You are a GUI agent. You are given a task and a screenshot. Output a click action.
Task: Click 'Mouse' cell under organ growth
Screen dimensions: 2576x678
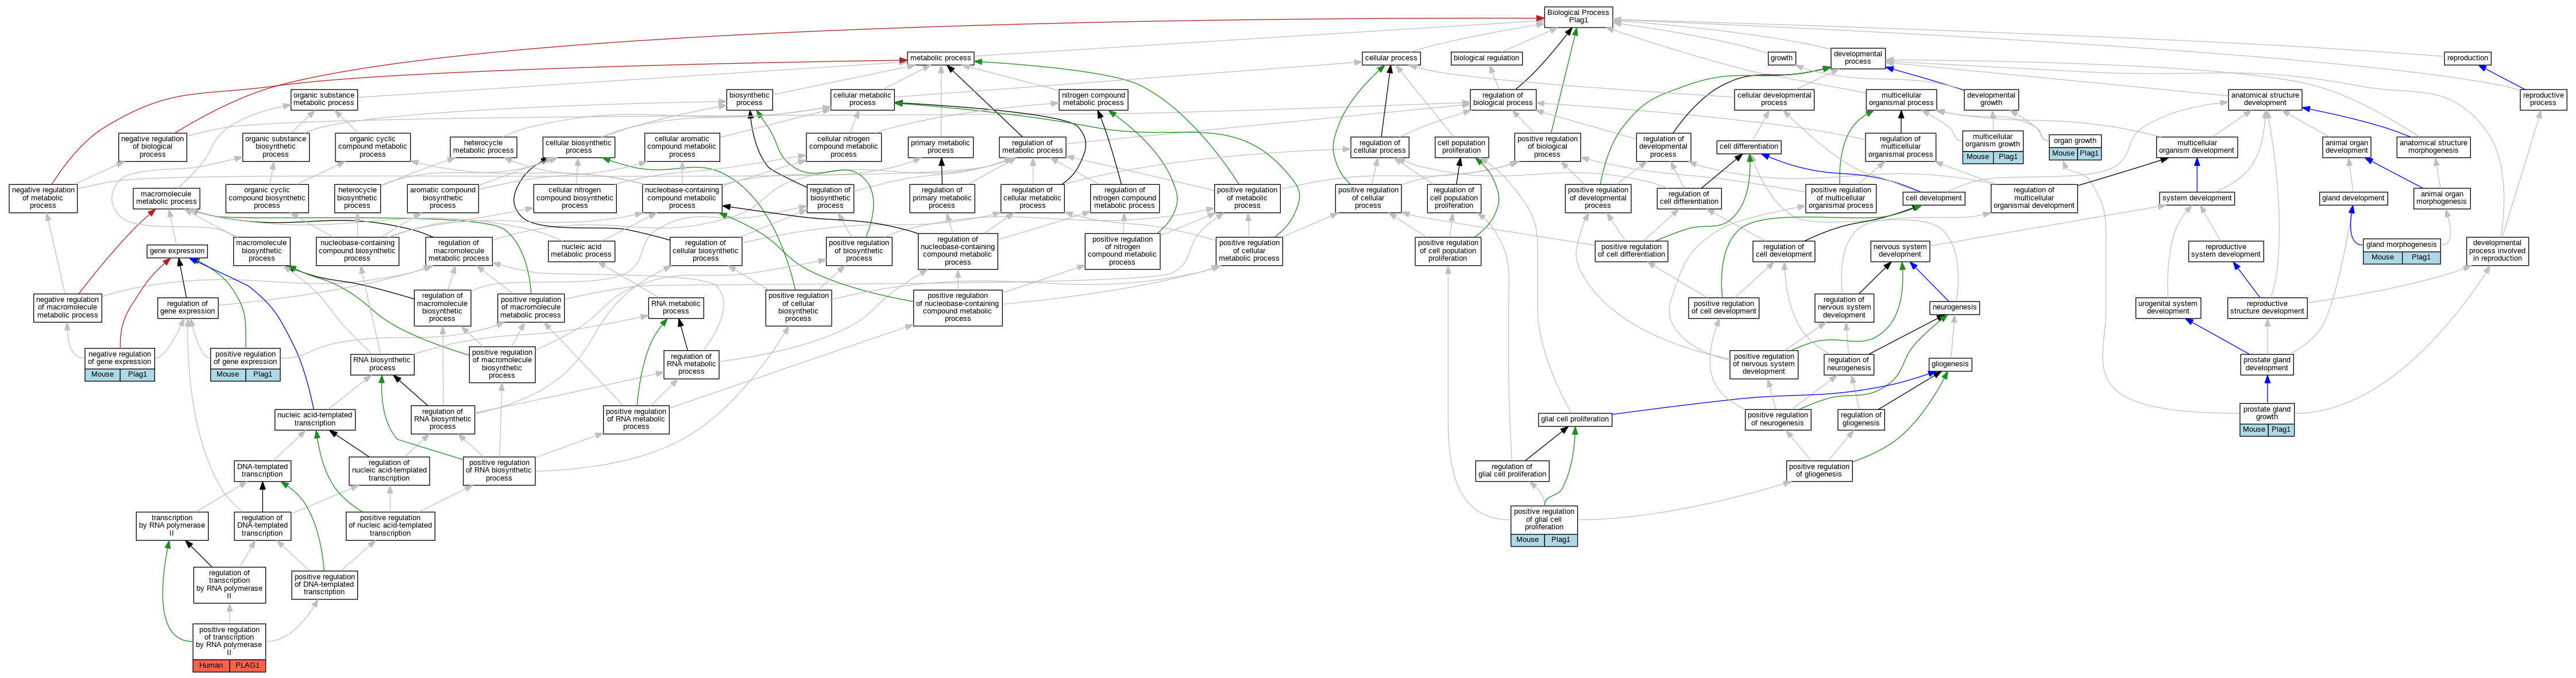tap(2063, 154)
